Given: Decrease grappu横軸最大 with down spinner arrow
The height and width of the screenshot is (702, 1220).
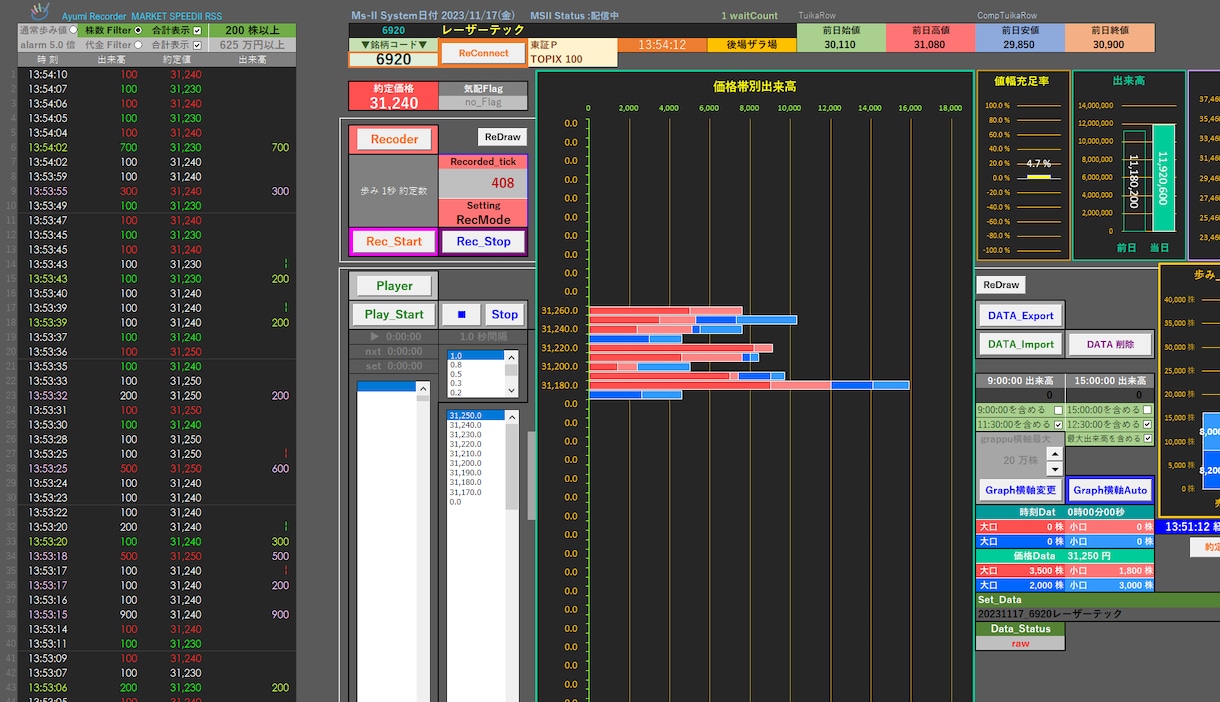Looking at the screenshot, I should point(1054,469).
